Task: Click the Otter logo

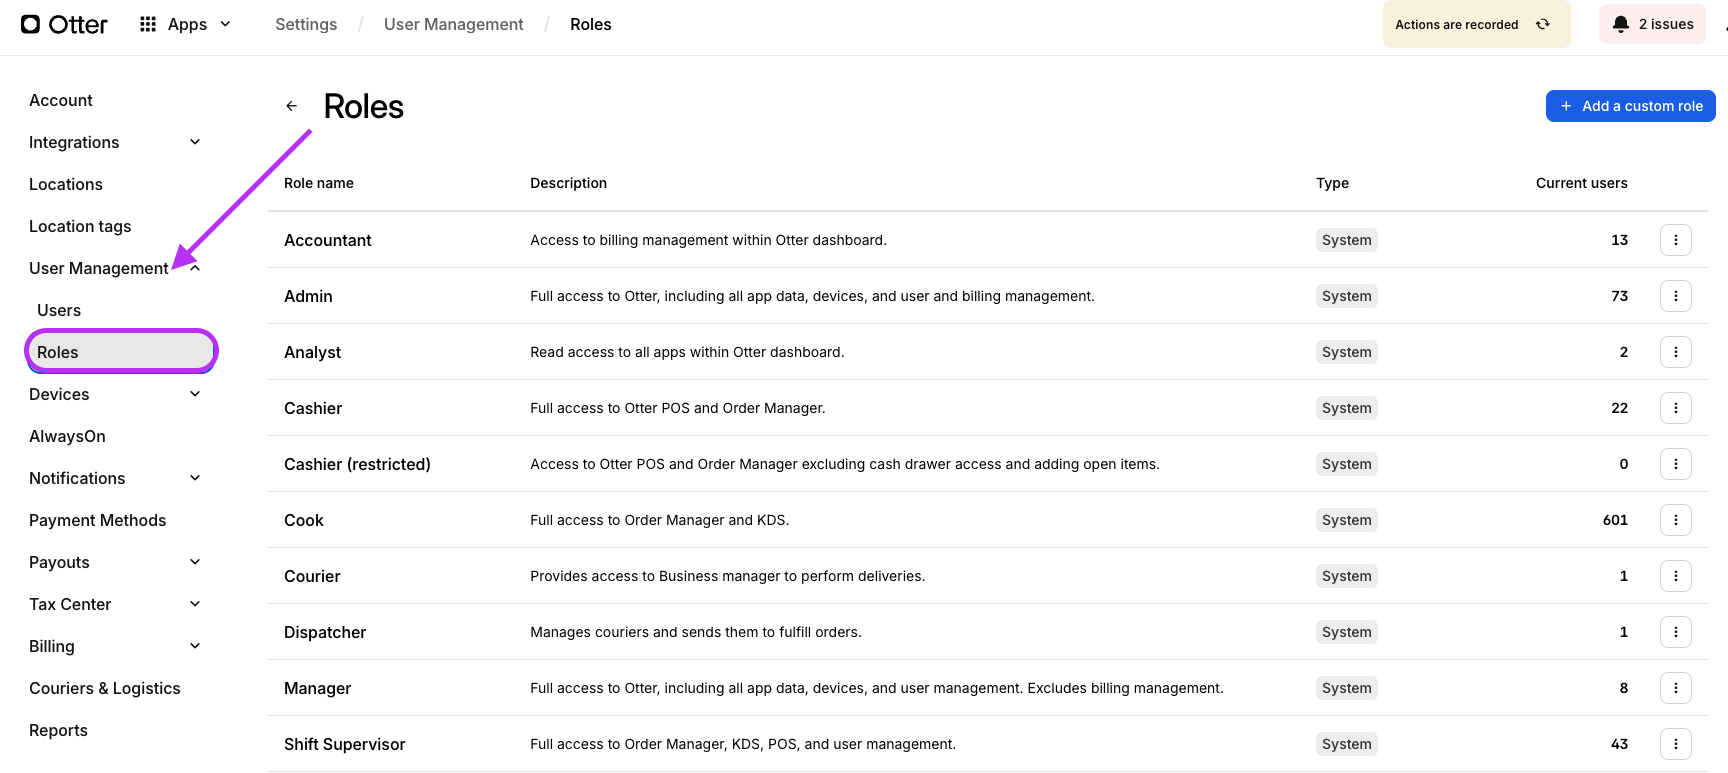Action: click(64, 24)
